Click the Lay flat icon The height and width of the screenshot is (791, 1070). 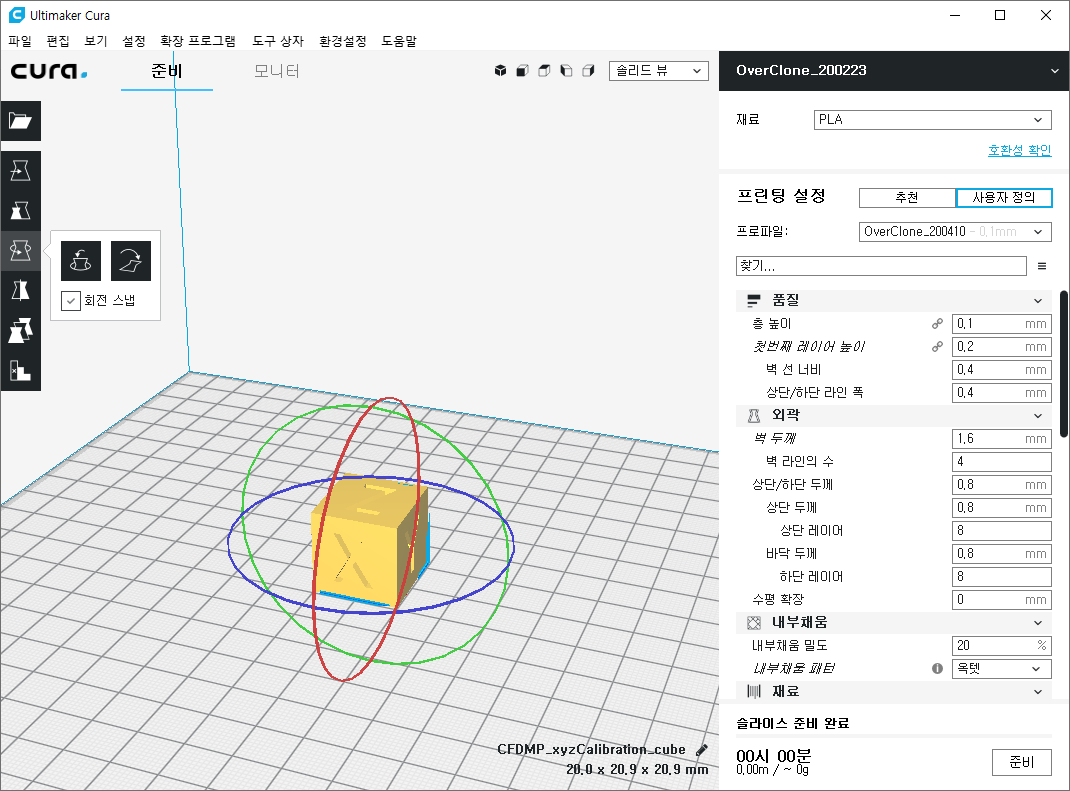click(x=130, y=261)
